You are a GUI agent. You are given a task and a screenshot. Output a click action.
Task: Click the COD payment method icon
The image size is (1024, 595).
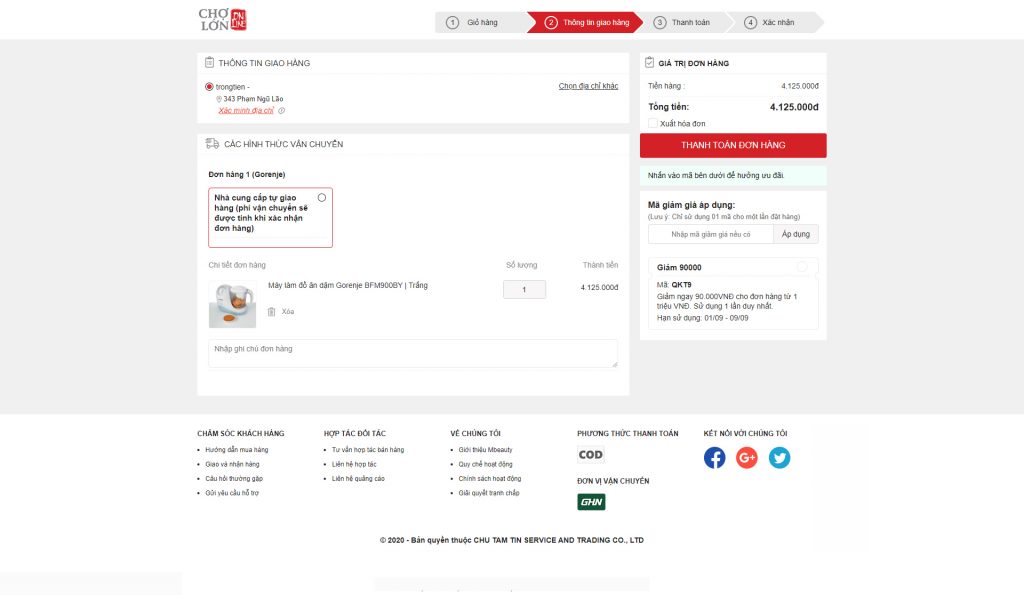click(x=590, y=455)
